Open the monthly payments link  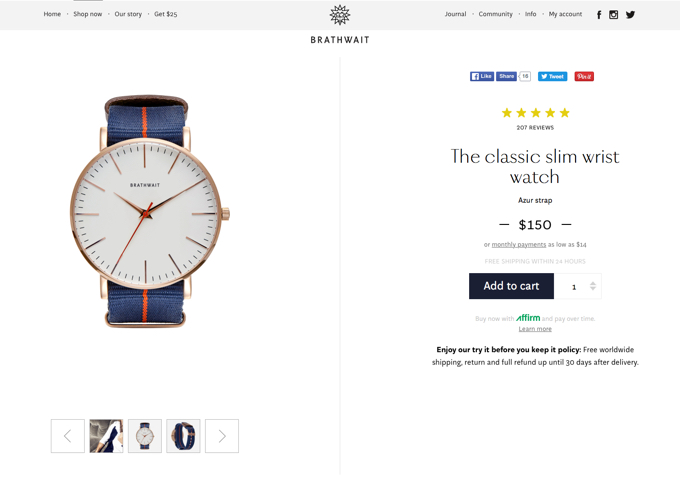click(519, 245)
